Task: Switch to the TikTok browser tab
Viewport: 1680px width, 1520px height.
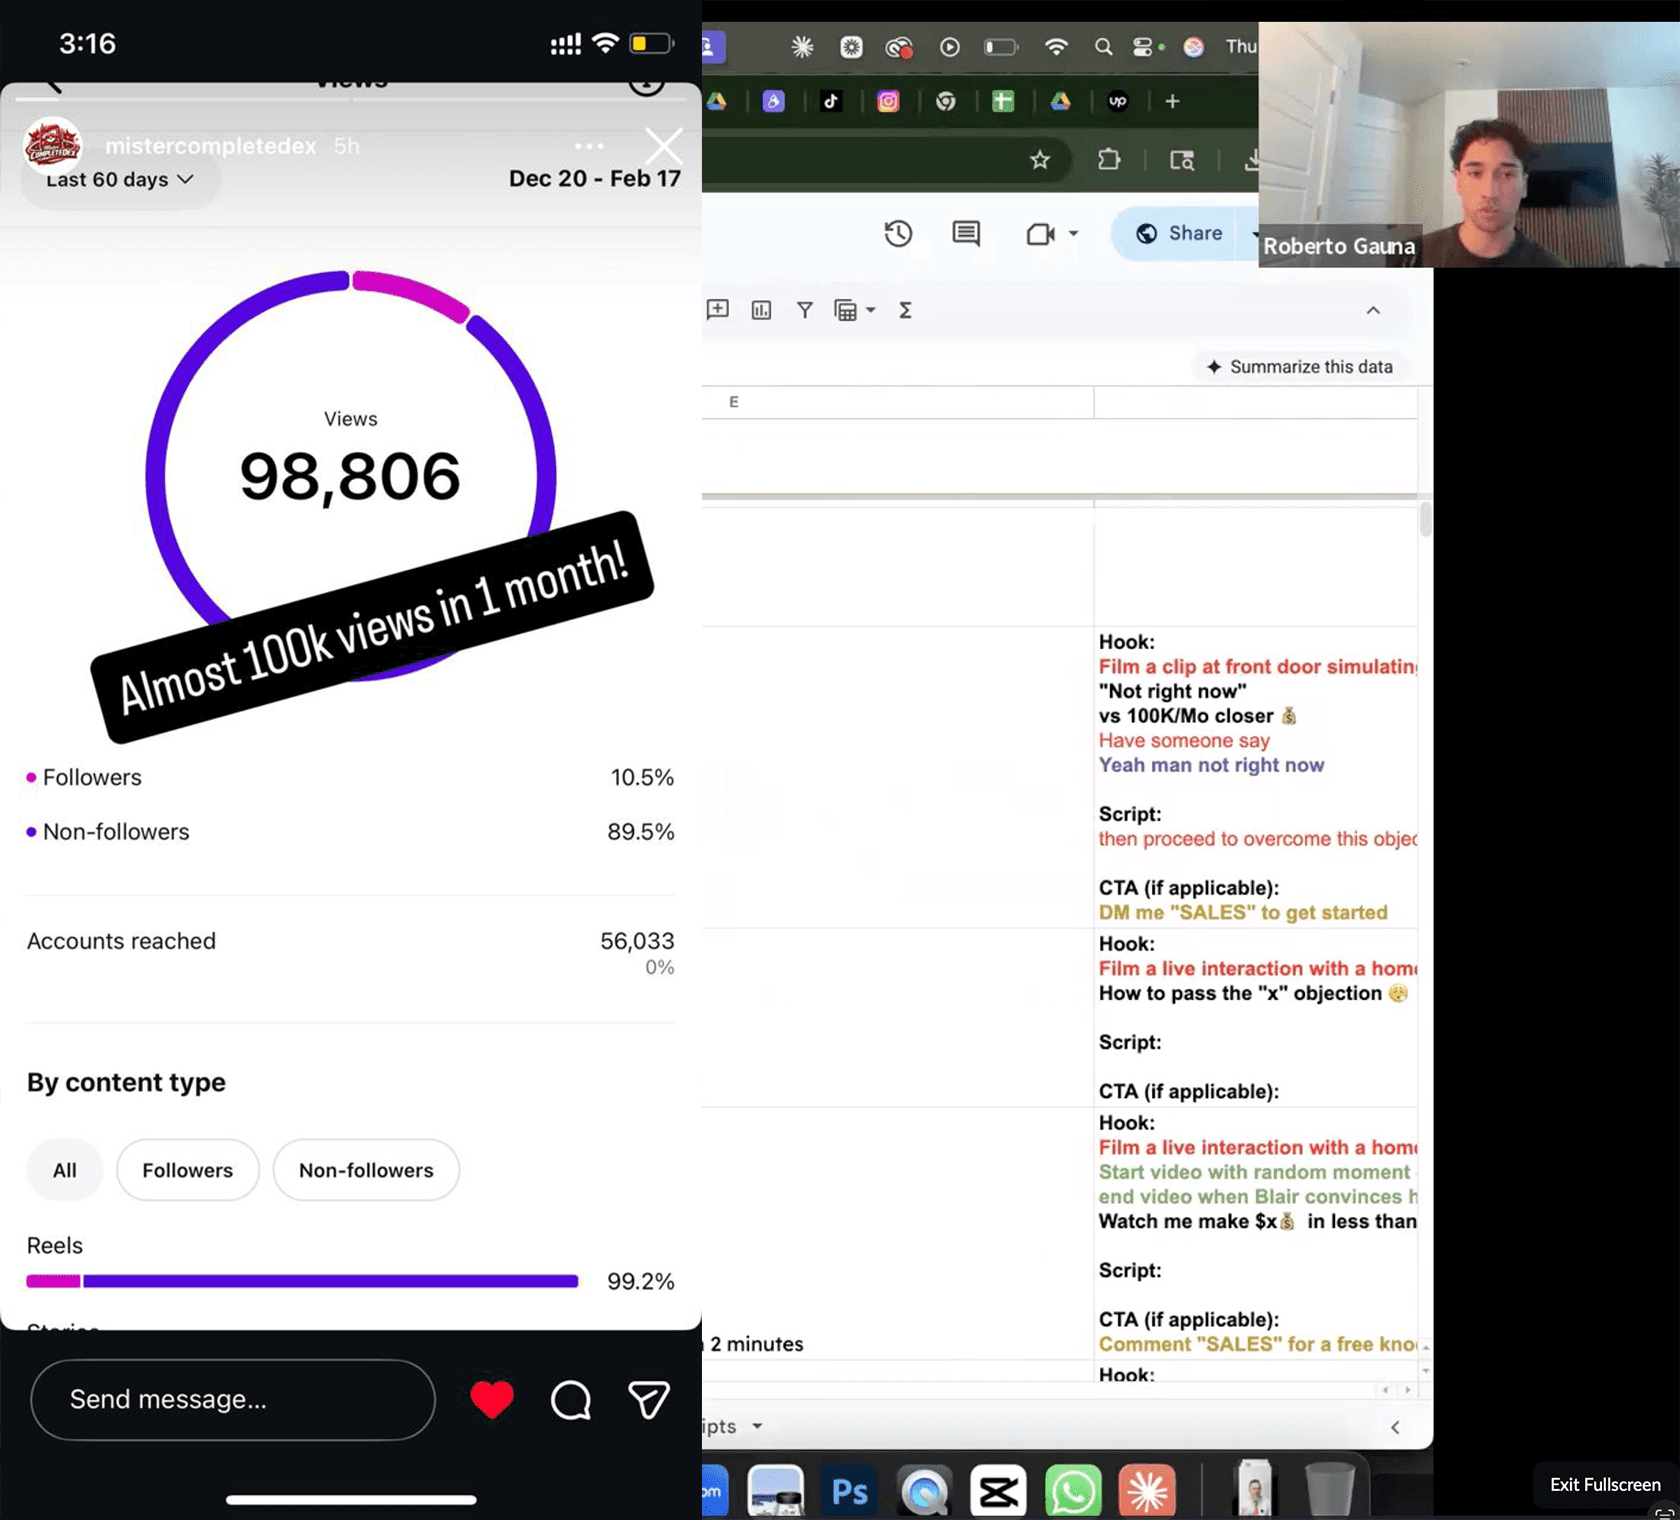Action: click(x=831, y=101)
